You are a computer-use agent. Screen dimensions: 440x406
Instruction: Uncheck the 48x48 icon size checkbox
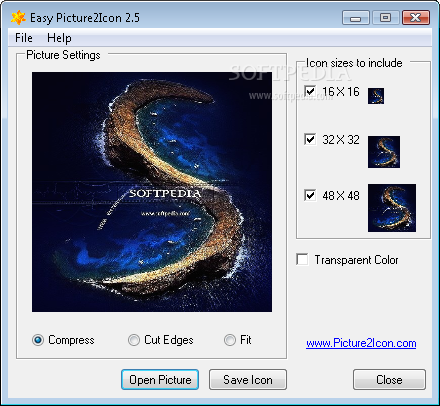pos(310,195)
